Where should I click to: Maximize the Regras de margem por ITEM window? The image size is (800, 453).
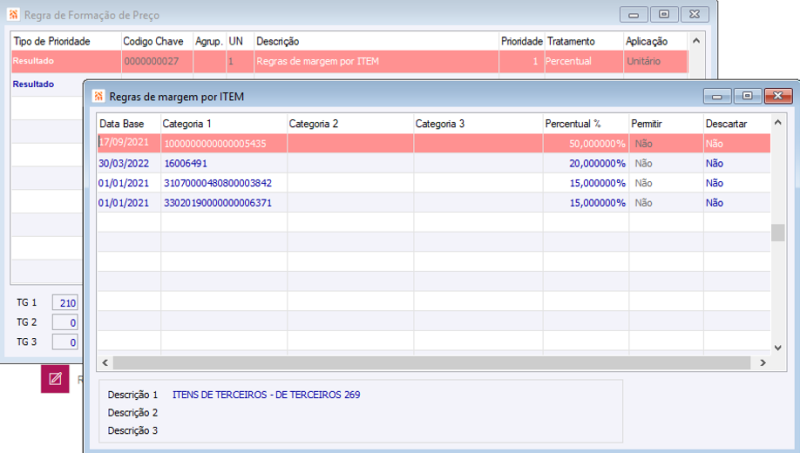(x=747, y=96)
